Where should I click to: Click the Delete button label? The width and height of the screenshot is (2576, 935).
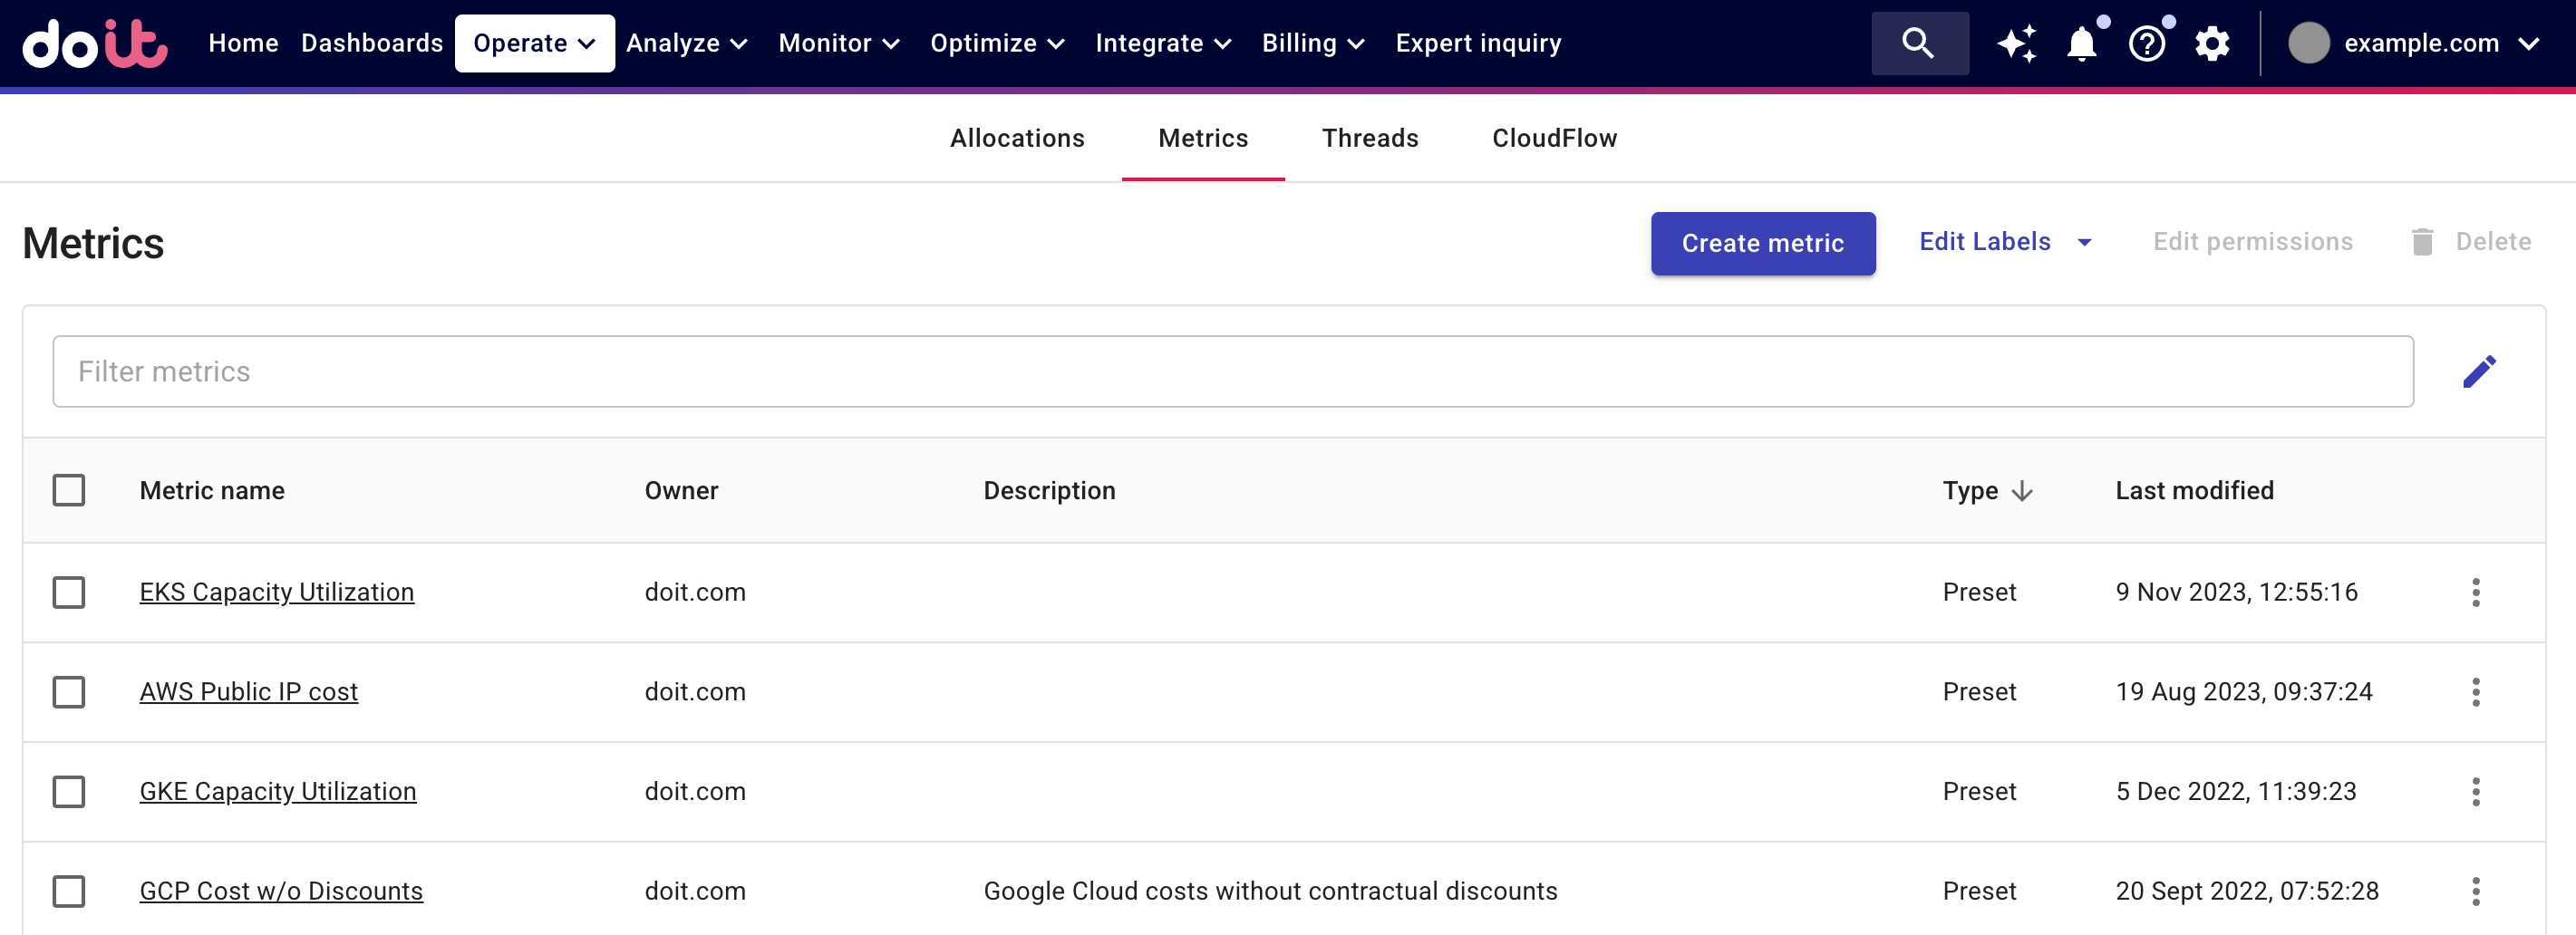(2493, 242)
